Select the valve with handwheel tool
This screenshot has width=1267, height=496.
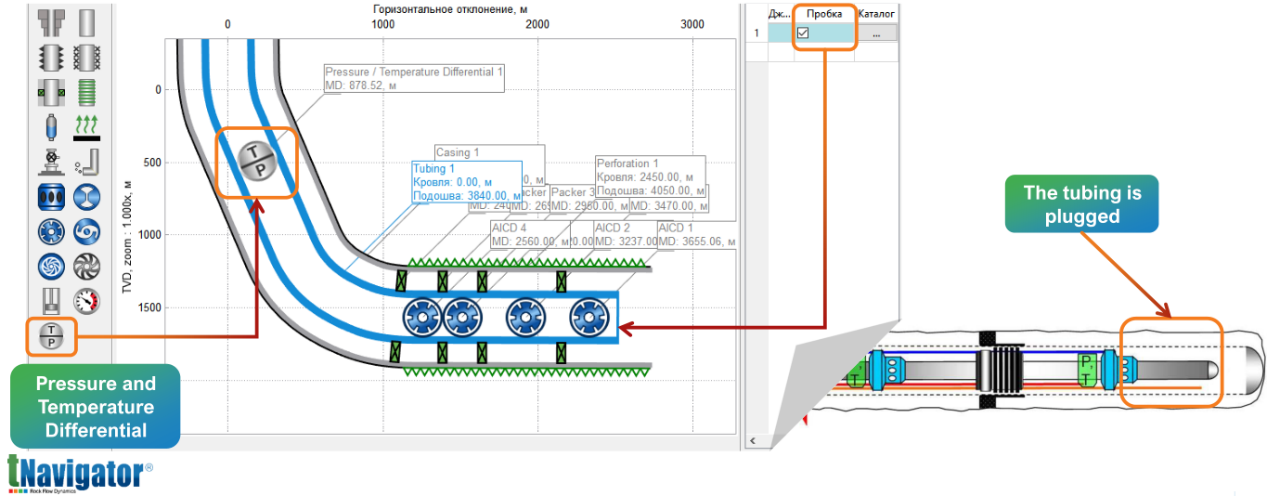tap(50, 162)
